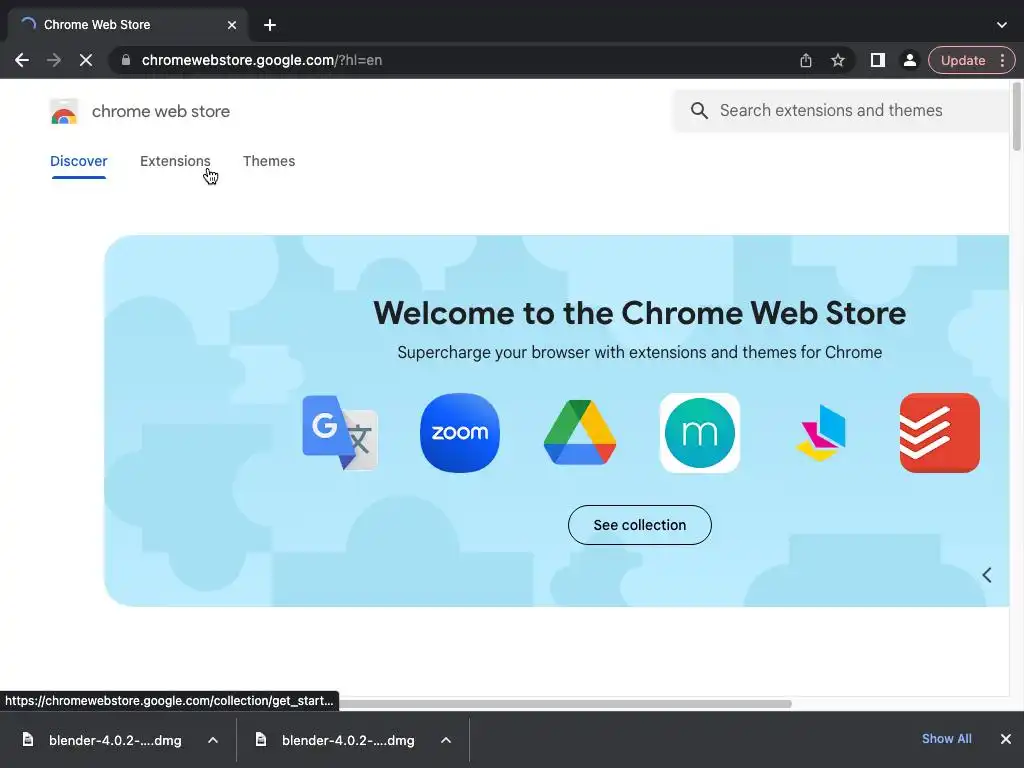Click the first blender dmg file icon
Image resolution: width=1024 pixels, height=768 pixels.
pos(27,739)
